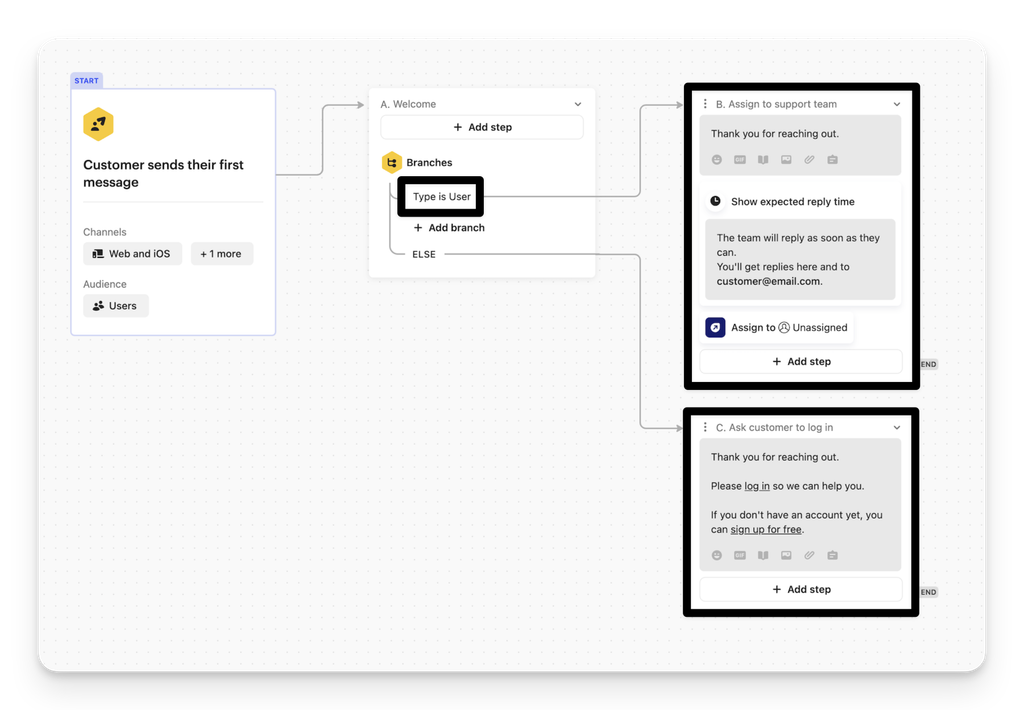
Task: Collapse B. Assign to support team chevron
Action: tap(897, 104)
